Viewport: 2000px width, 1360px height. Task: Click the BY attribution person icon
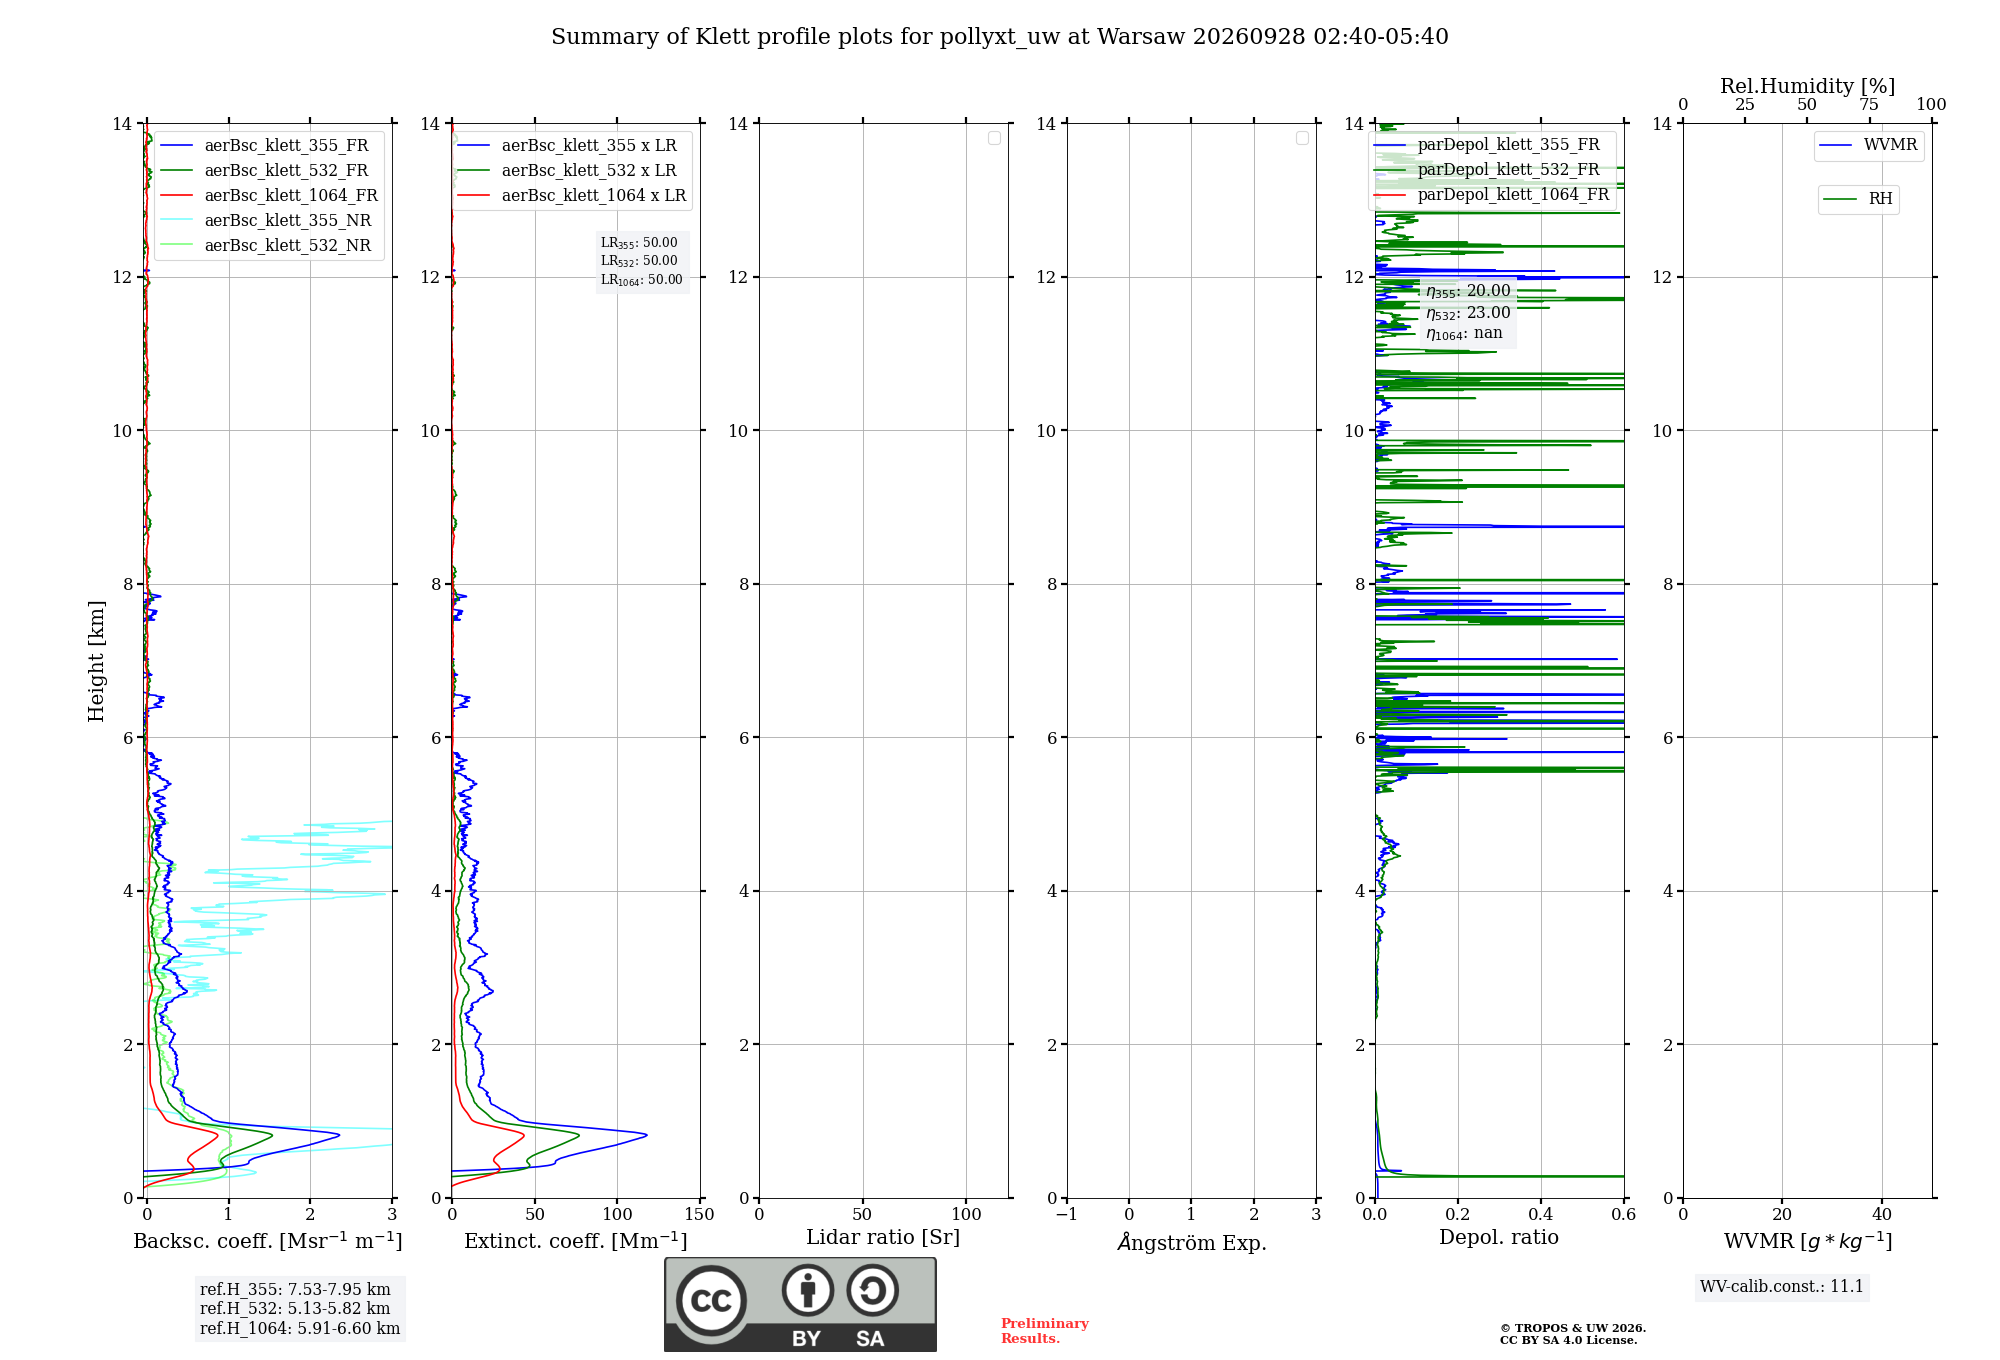807,1290
